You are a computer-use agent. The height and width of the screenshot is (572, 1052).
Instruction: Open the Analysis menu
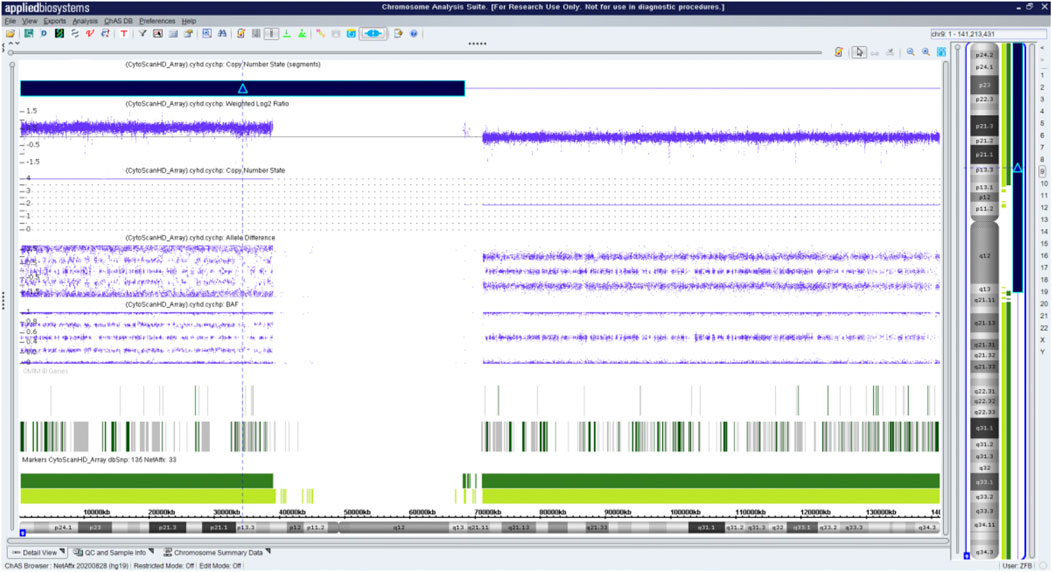(85, 21)
